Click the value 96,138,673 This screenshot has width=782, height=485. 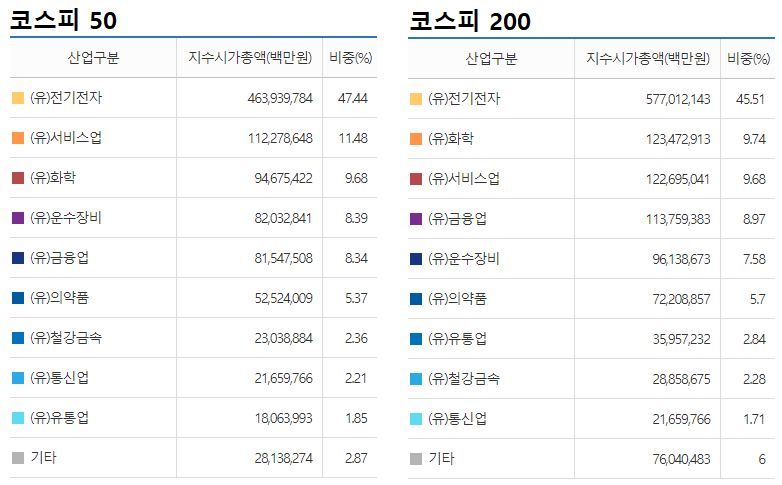click(681, 259)
